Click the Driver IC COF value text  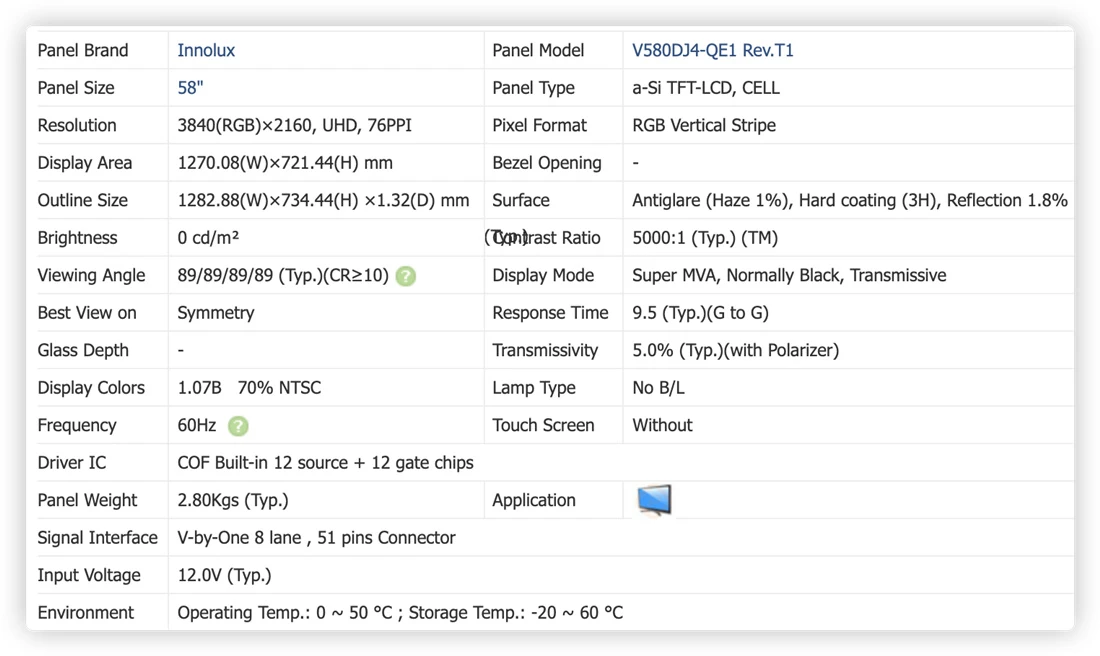coord(325,463)
